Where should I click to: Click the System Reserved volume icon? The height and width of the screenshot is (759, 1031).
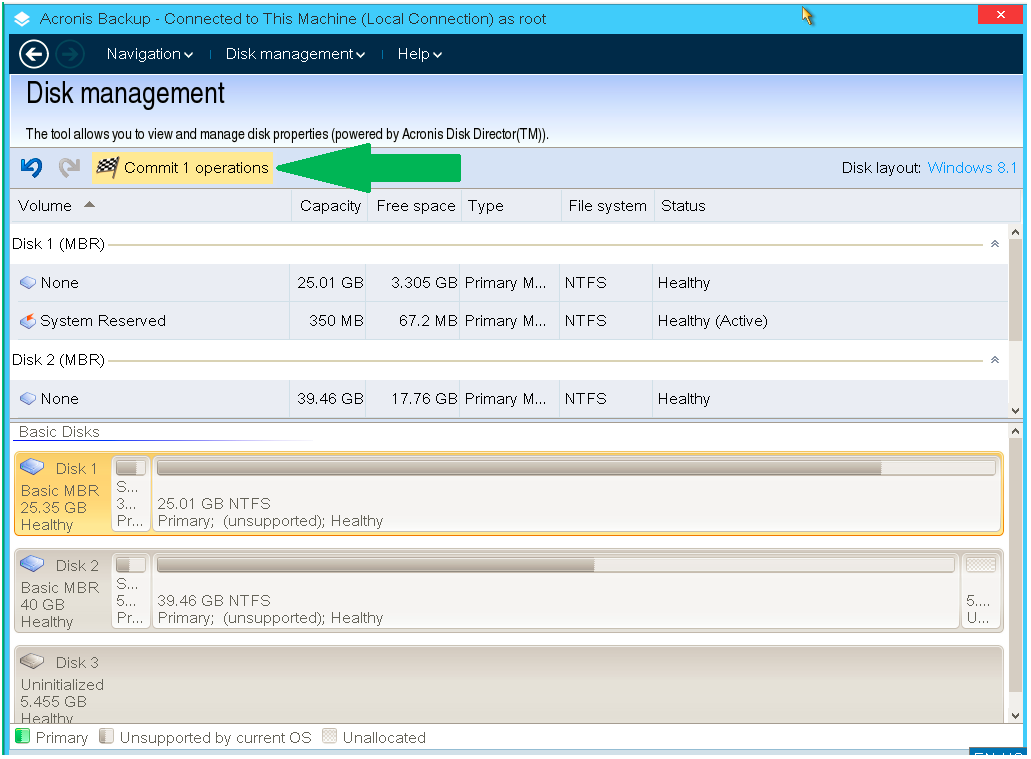(28, 321)
